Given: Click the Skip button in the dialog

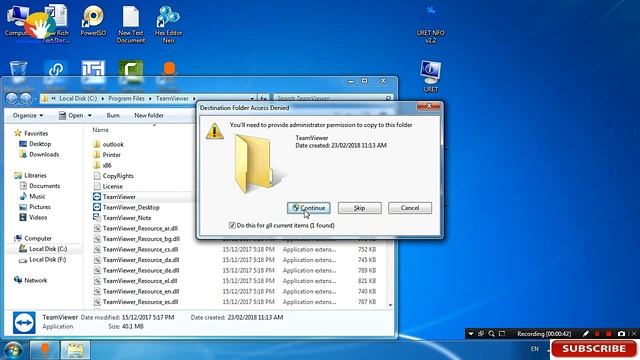Looking at the screenshot, I should (360, 208).
